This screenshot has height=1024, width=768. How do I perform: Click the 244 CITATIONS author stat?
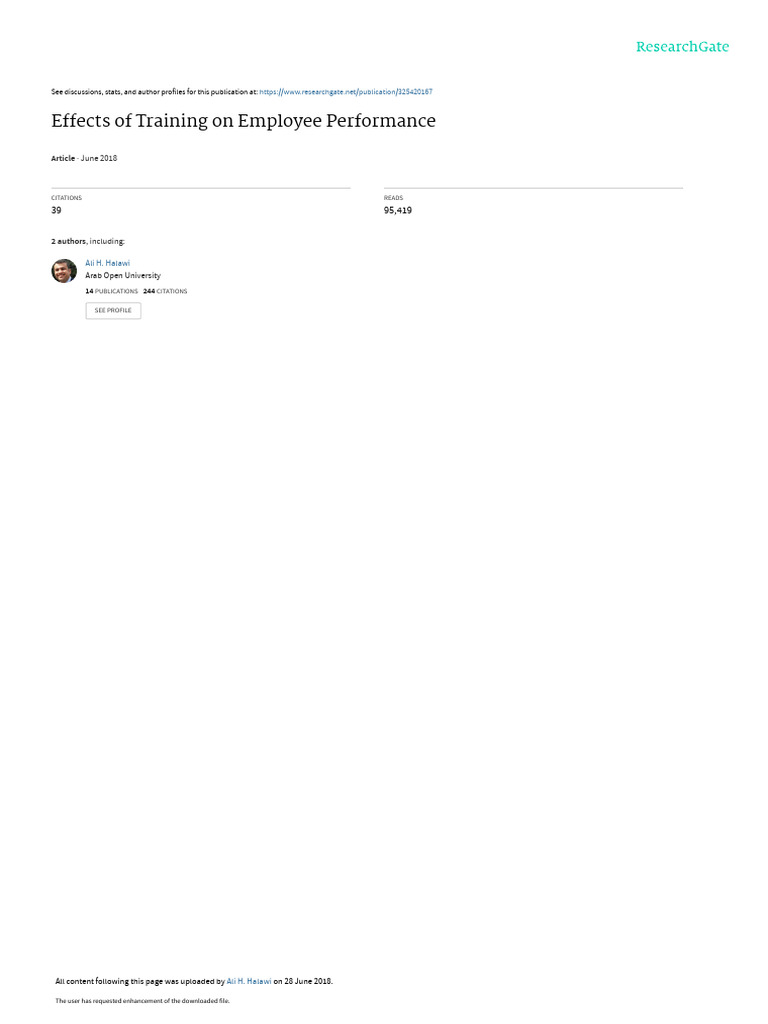(165, 291)
